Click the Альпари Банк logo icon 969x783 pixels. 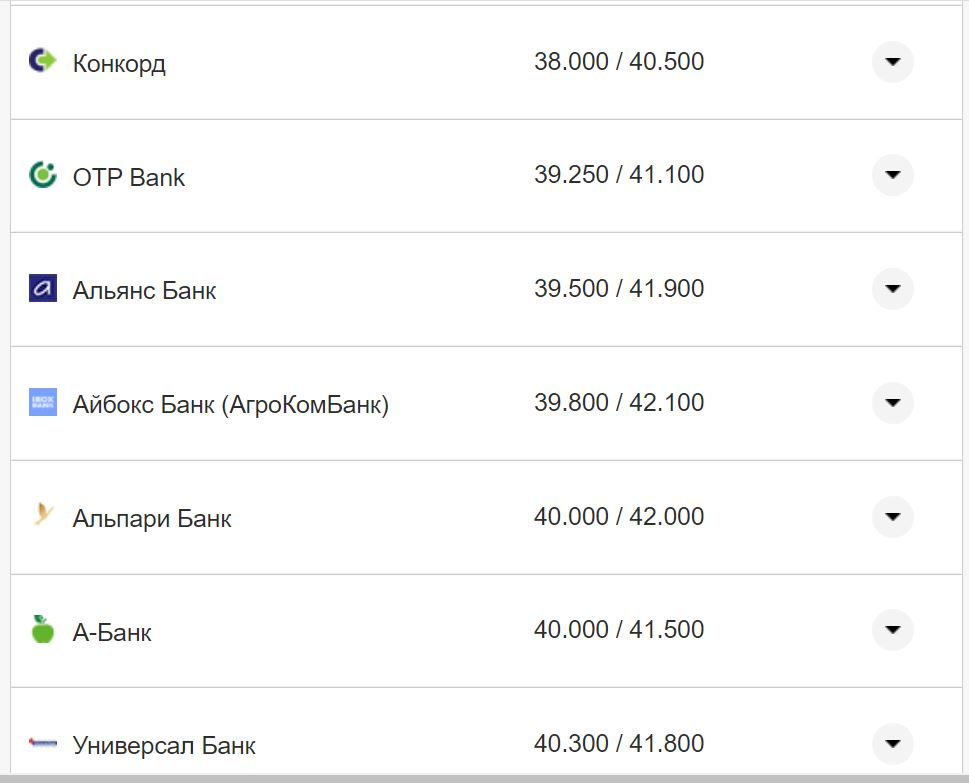pos(42,517)
